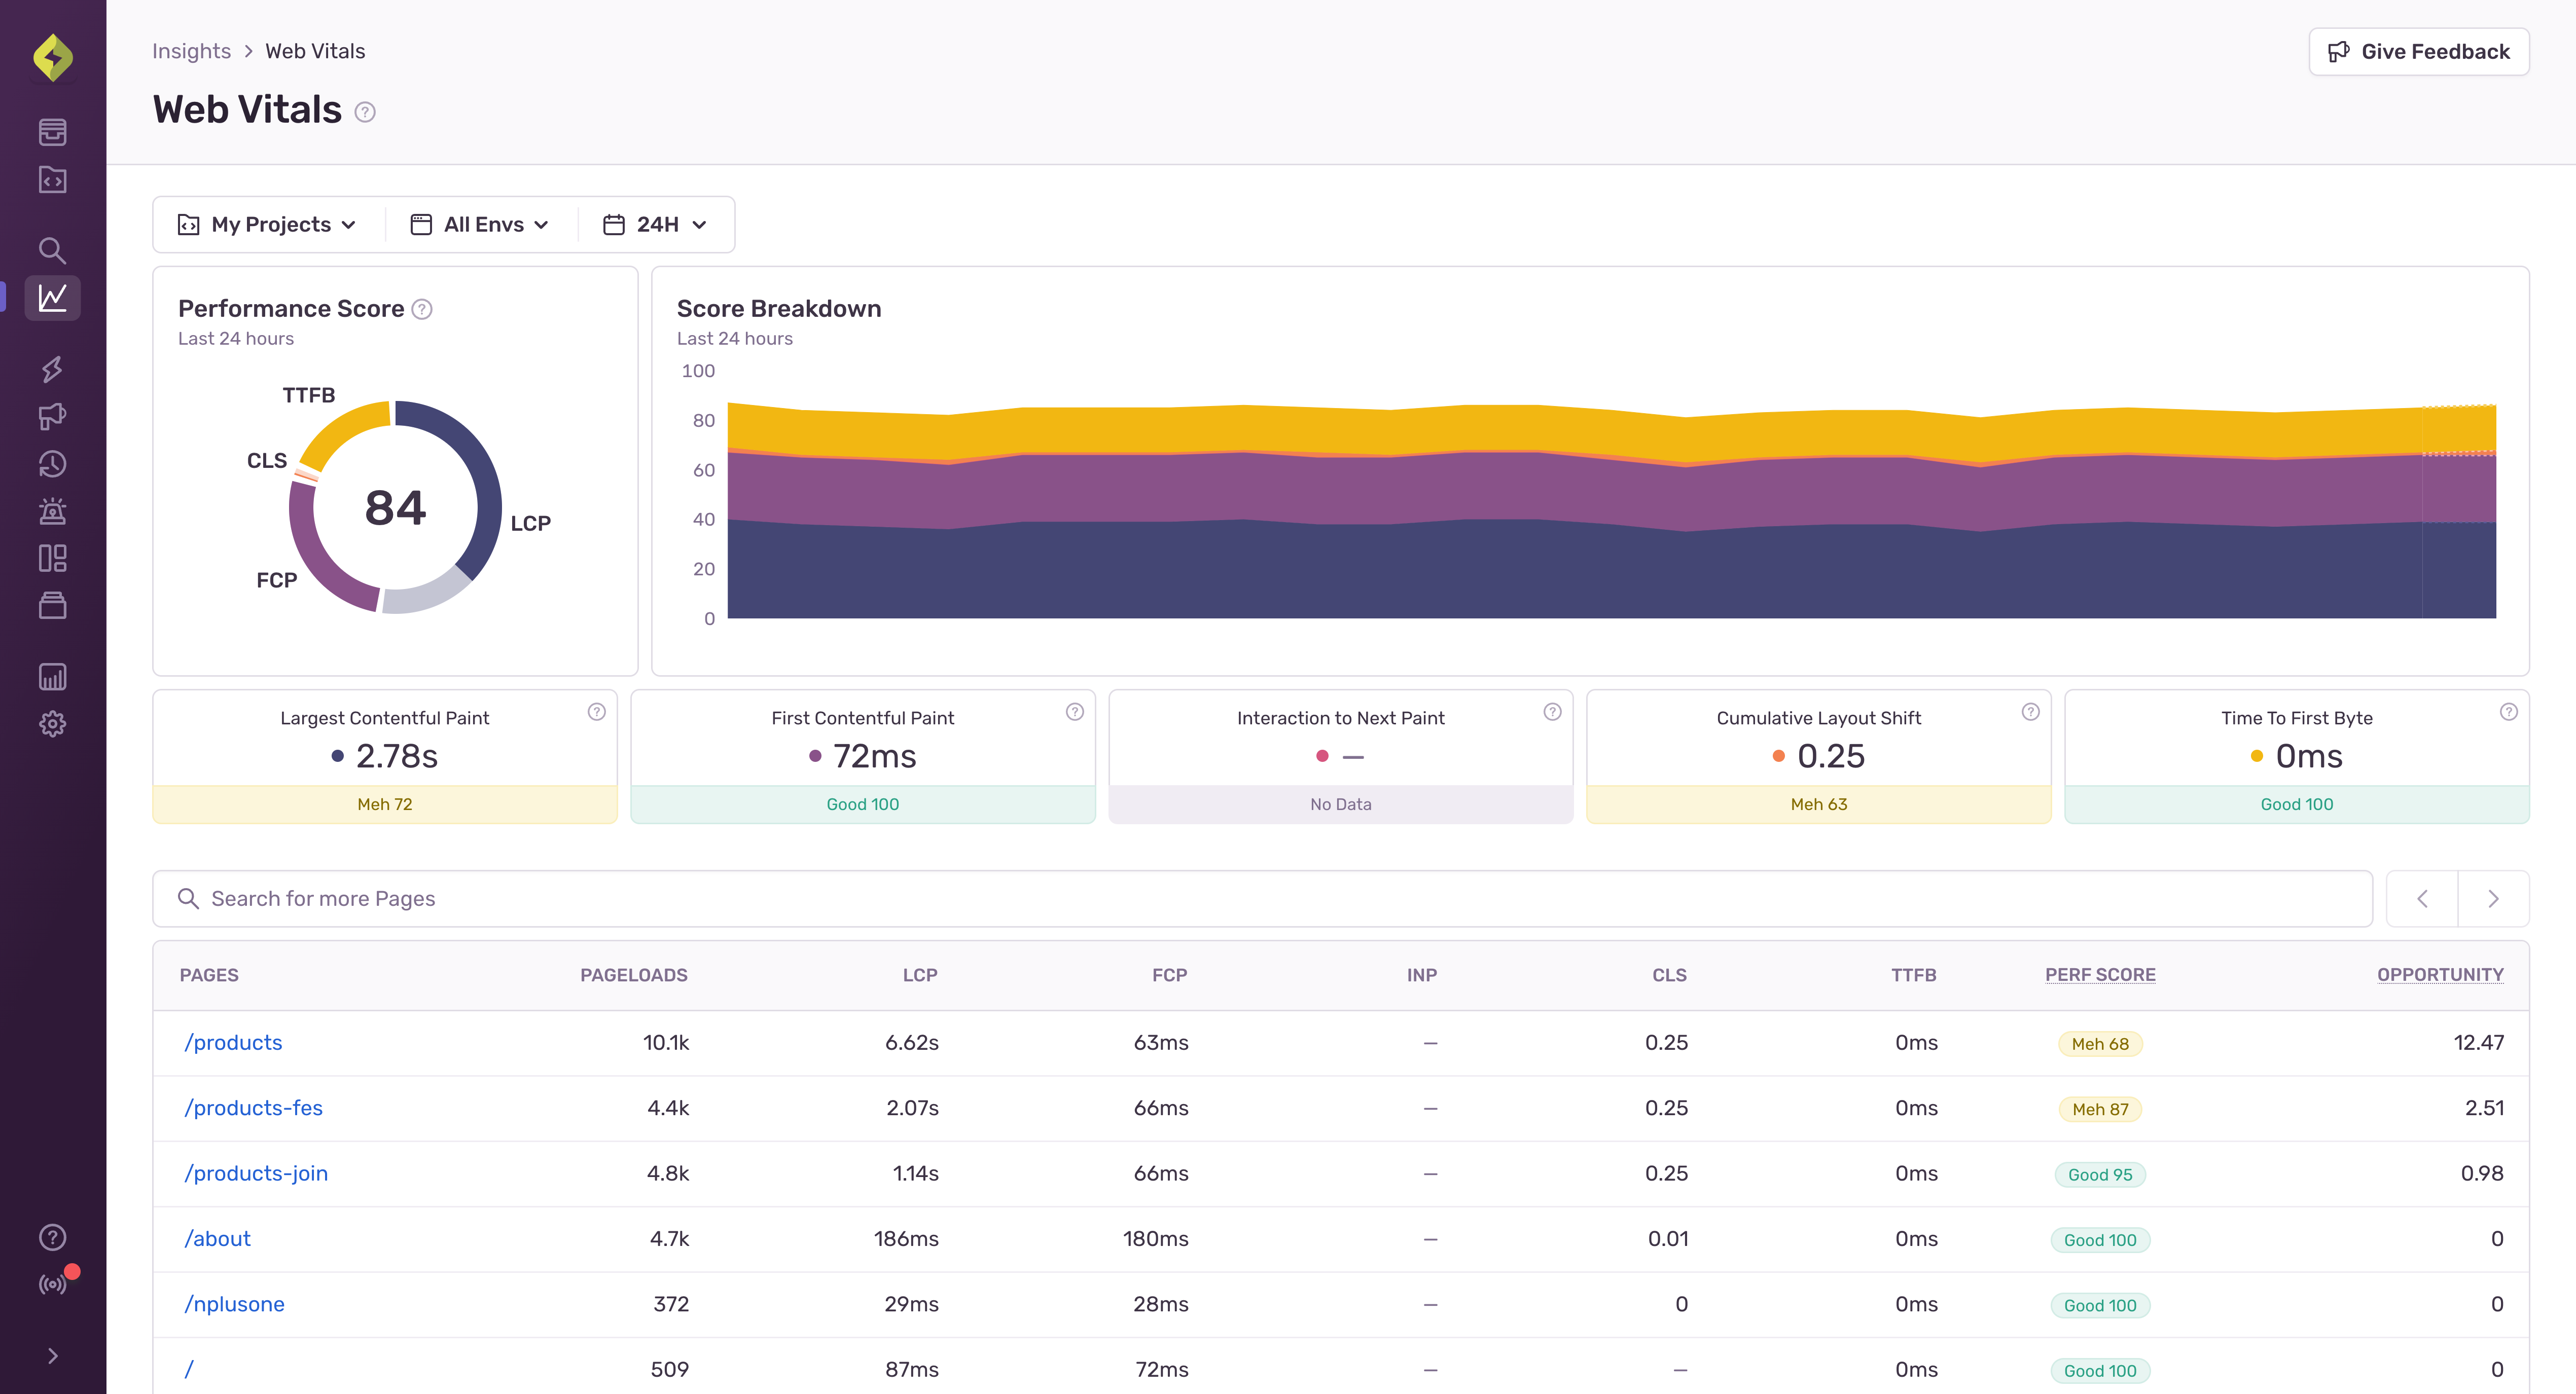Open the Settings gear in sidebar

[53, 724]
